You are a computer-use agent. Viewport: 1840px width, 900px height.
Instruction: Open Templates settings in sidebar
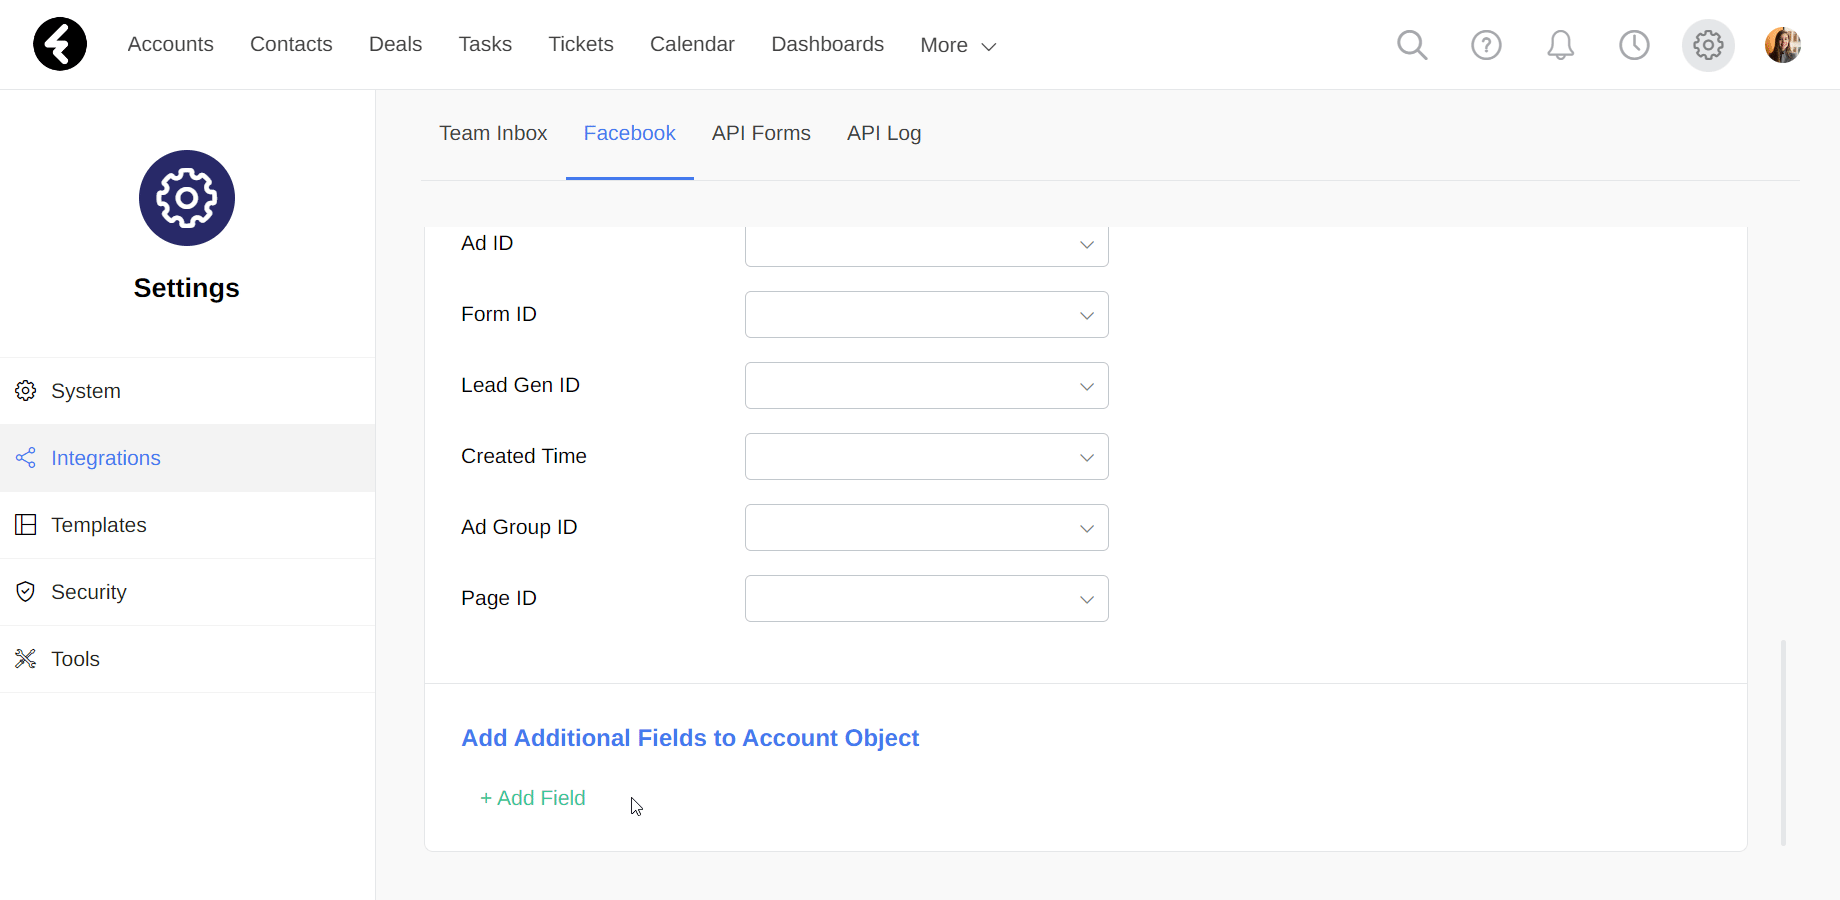pyautogui.click(x=187, y=525)
